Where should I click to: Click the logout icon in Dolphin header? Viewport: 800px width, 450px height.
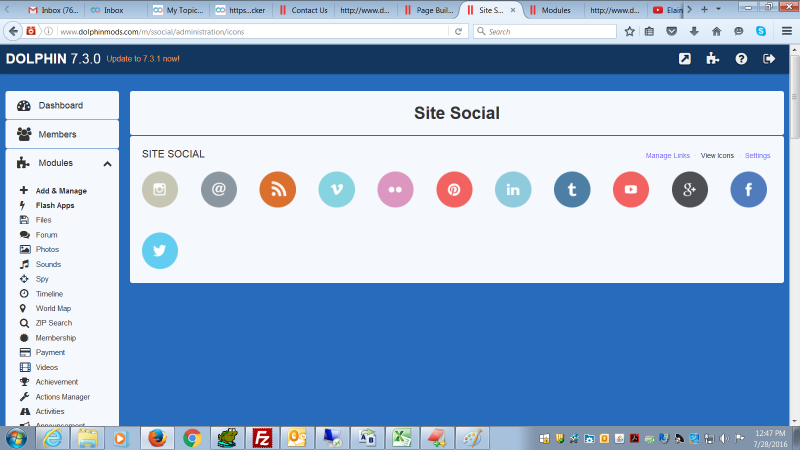769,59
